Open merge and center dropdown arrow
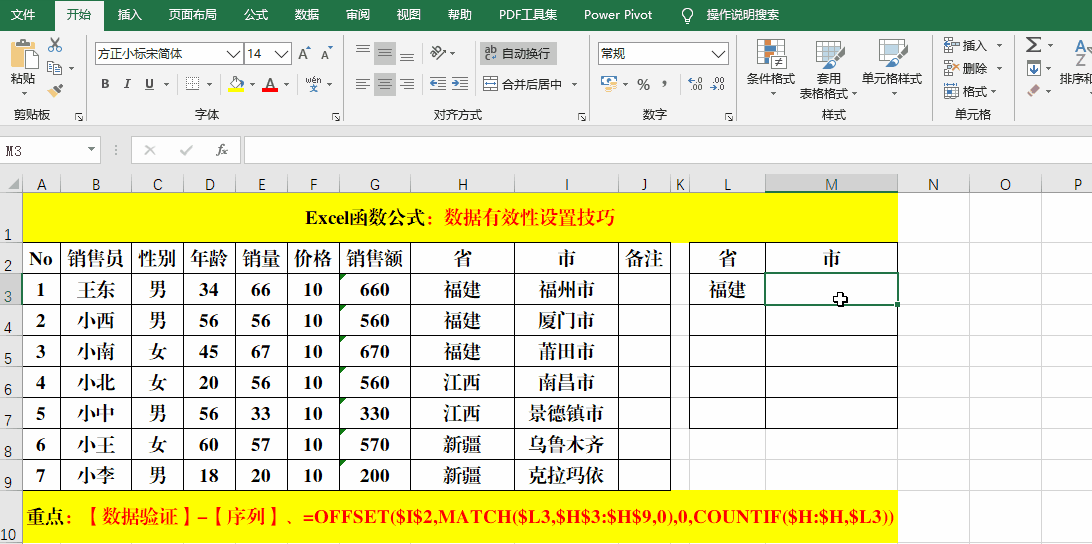1092x544 pixels. click(575, 84)
